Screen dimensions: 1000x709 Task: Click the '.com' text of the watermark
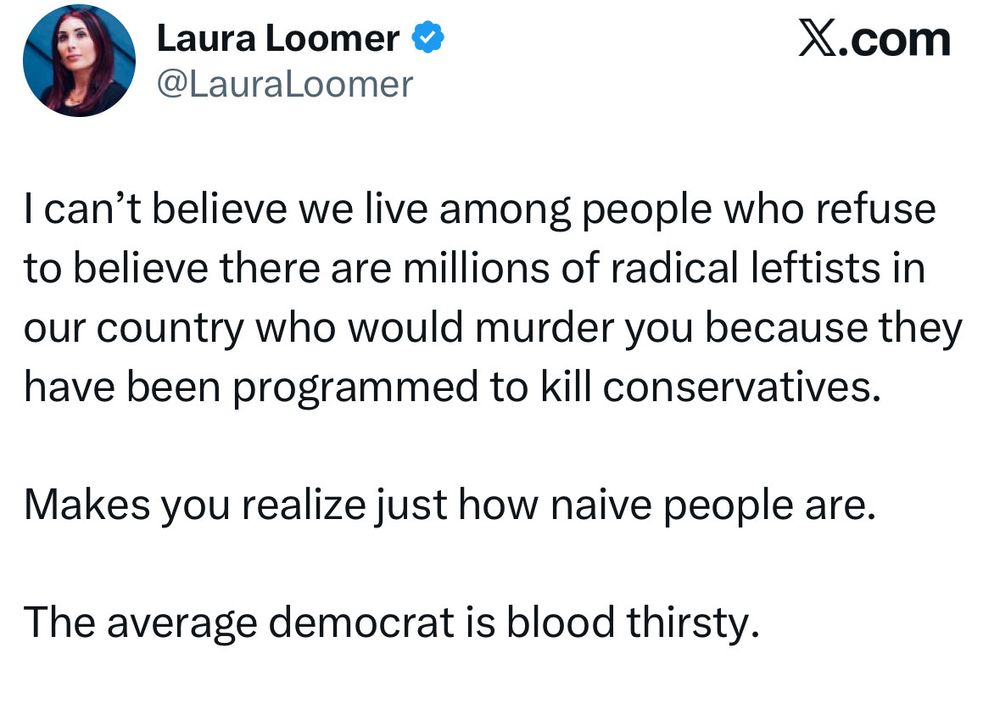pyautogui.click(x=895, y=41)
